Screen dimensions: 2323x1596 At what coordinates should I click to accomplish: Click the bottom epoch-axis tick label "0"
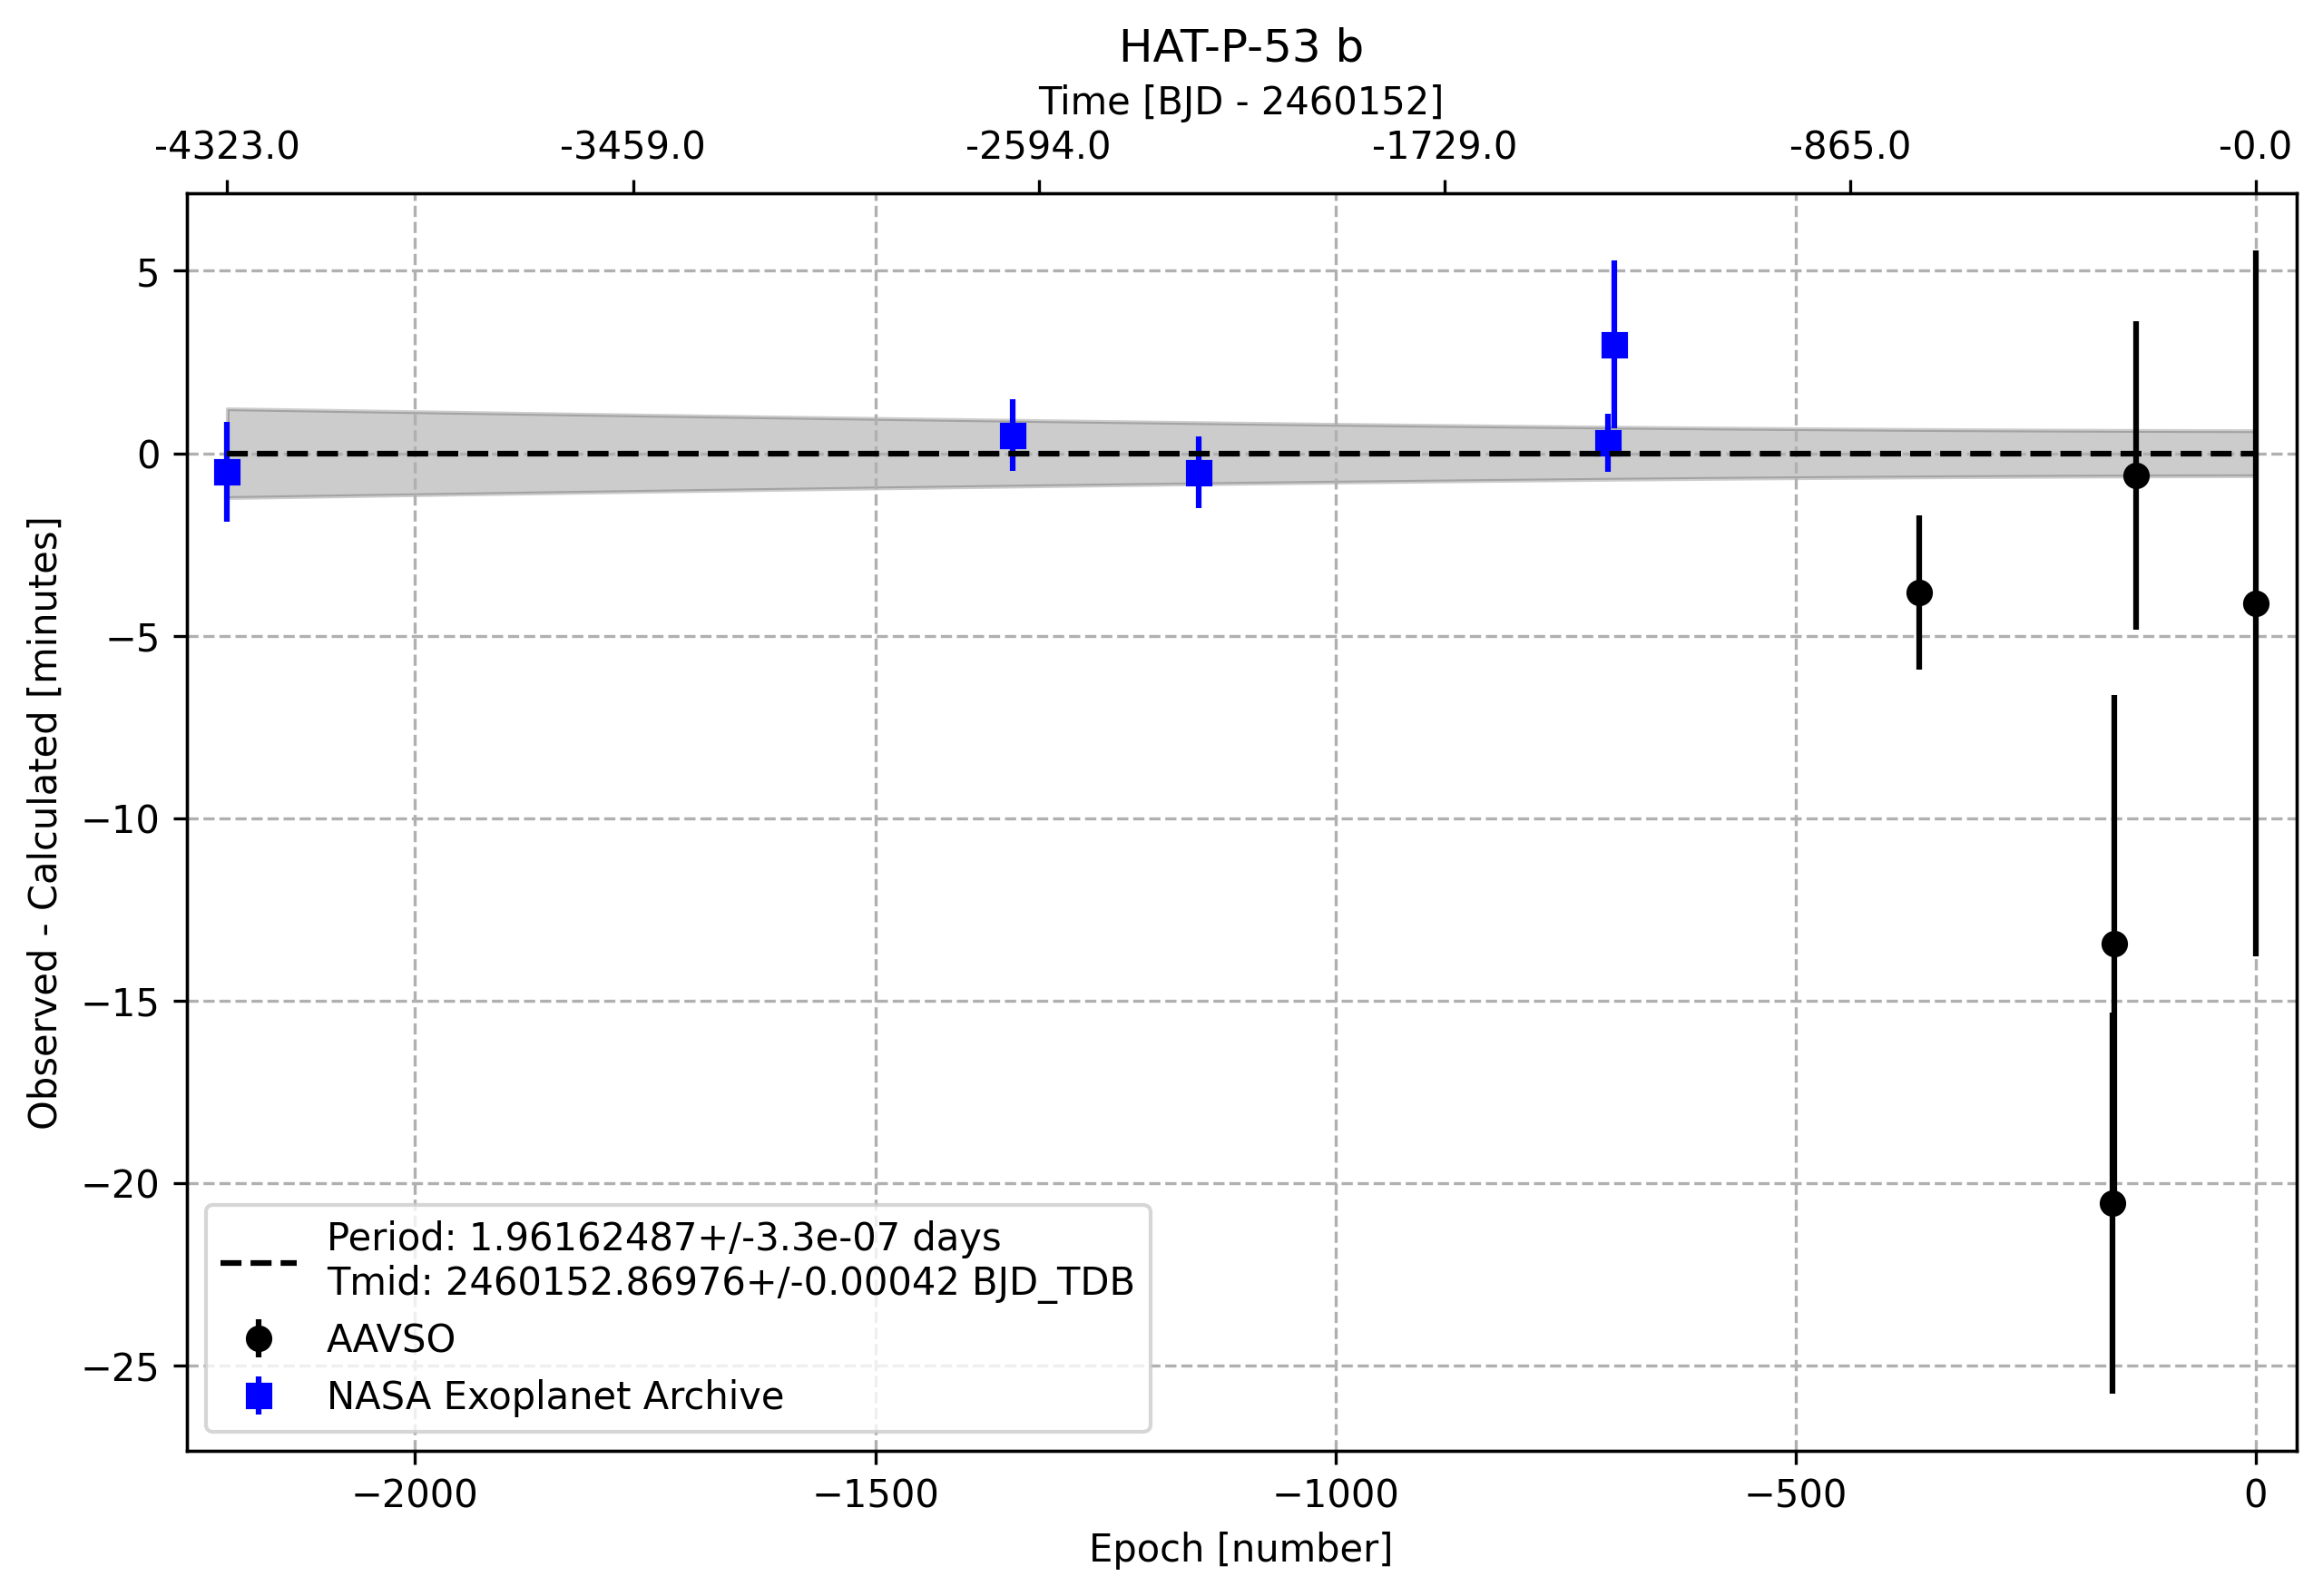point(2255,1495)
